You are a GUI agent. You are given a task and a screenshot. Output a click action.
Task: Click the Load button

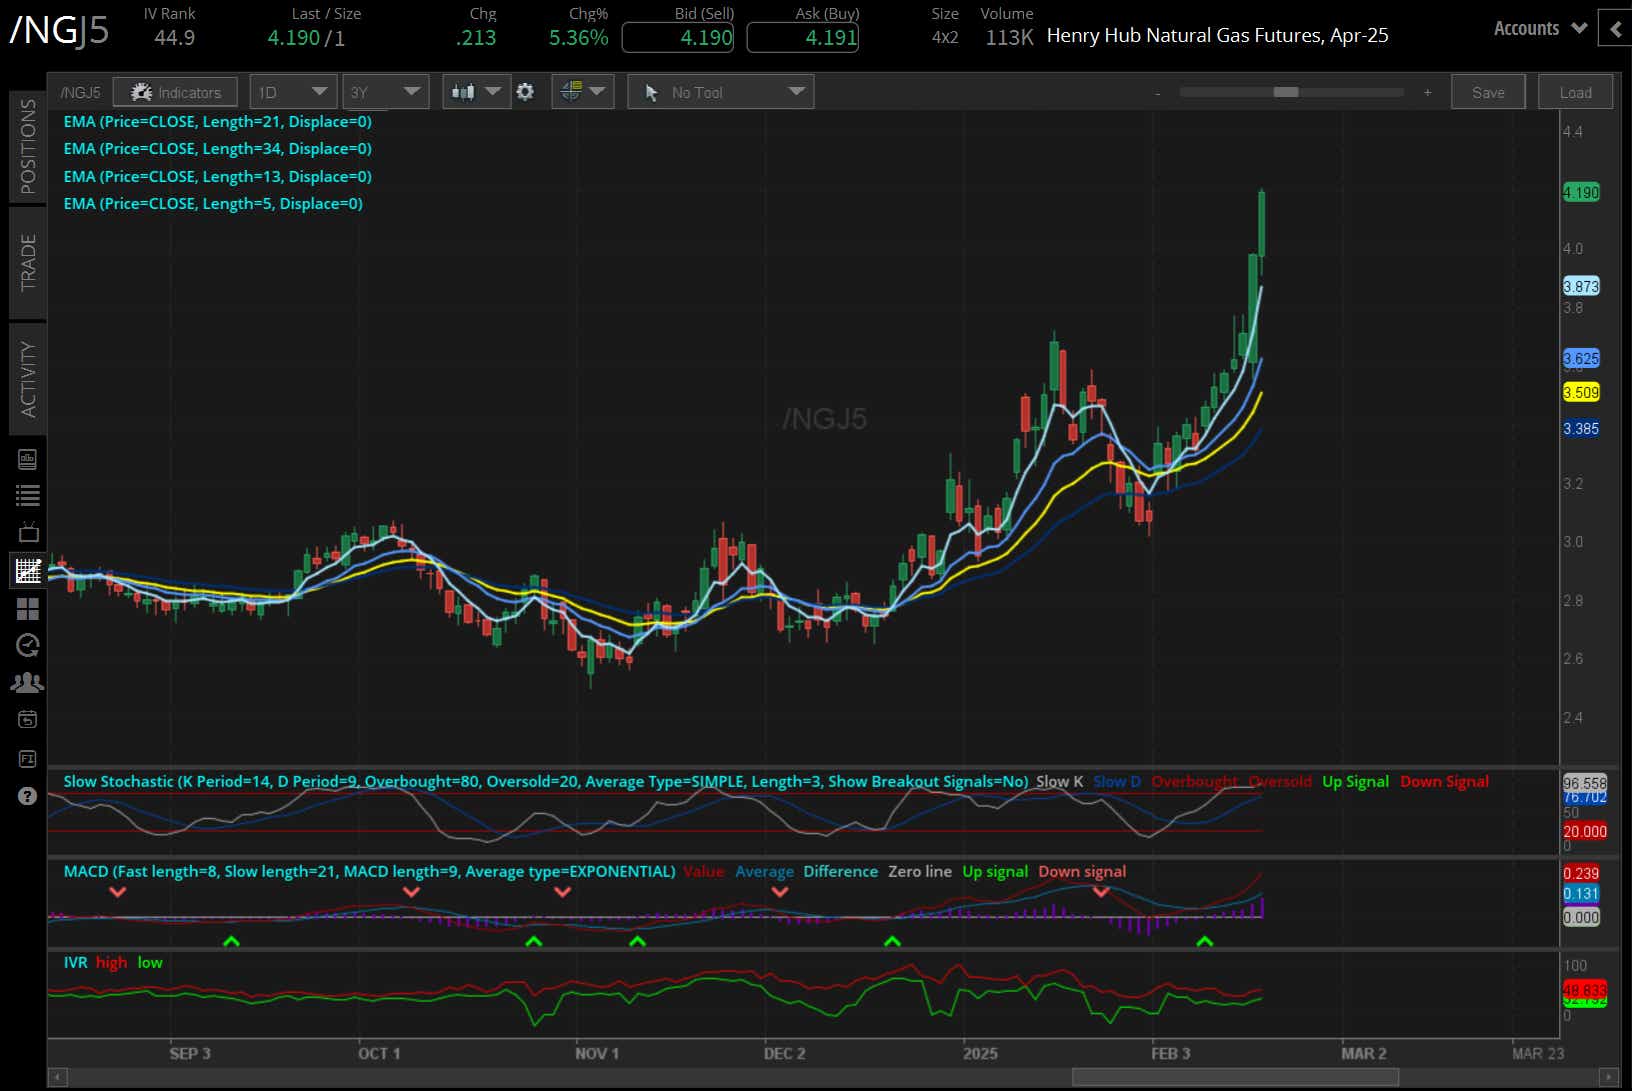coord(1575,91)
